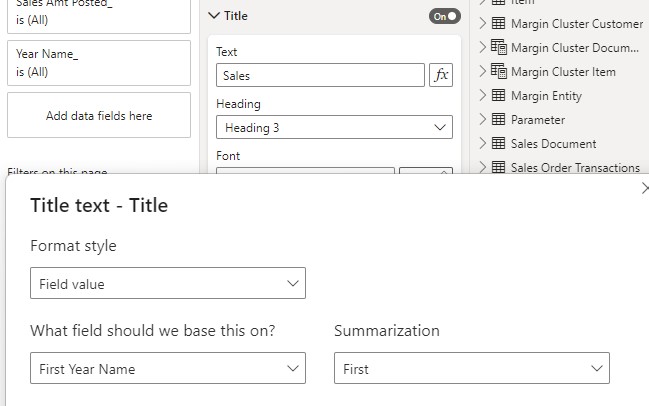
Task: Open the Heading 3 dropdown
Action: pos(334,127)
